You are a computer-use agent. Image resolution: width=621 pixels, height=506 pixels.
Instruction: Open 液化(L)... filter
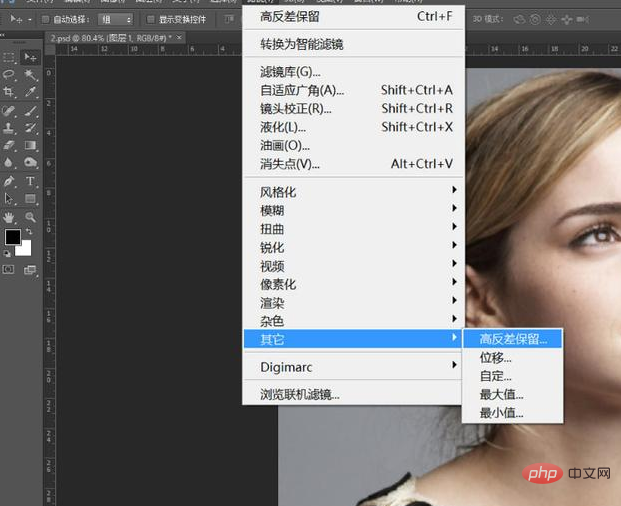[x=352, y=127]
